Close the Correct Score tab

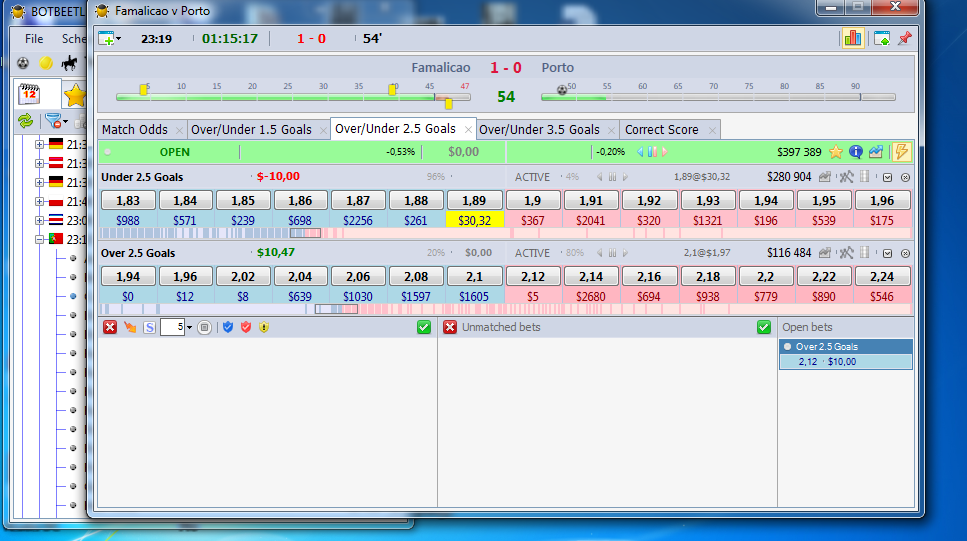pos(712,130)
